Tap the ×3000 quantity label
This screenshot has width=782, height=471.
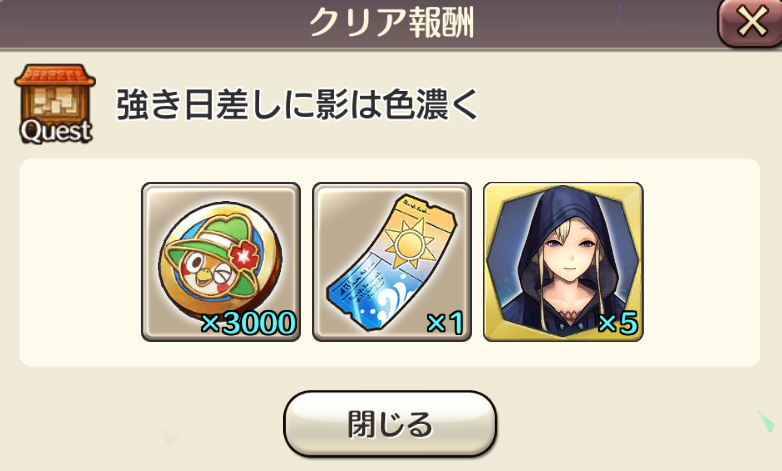point(248,323)
